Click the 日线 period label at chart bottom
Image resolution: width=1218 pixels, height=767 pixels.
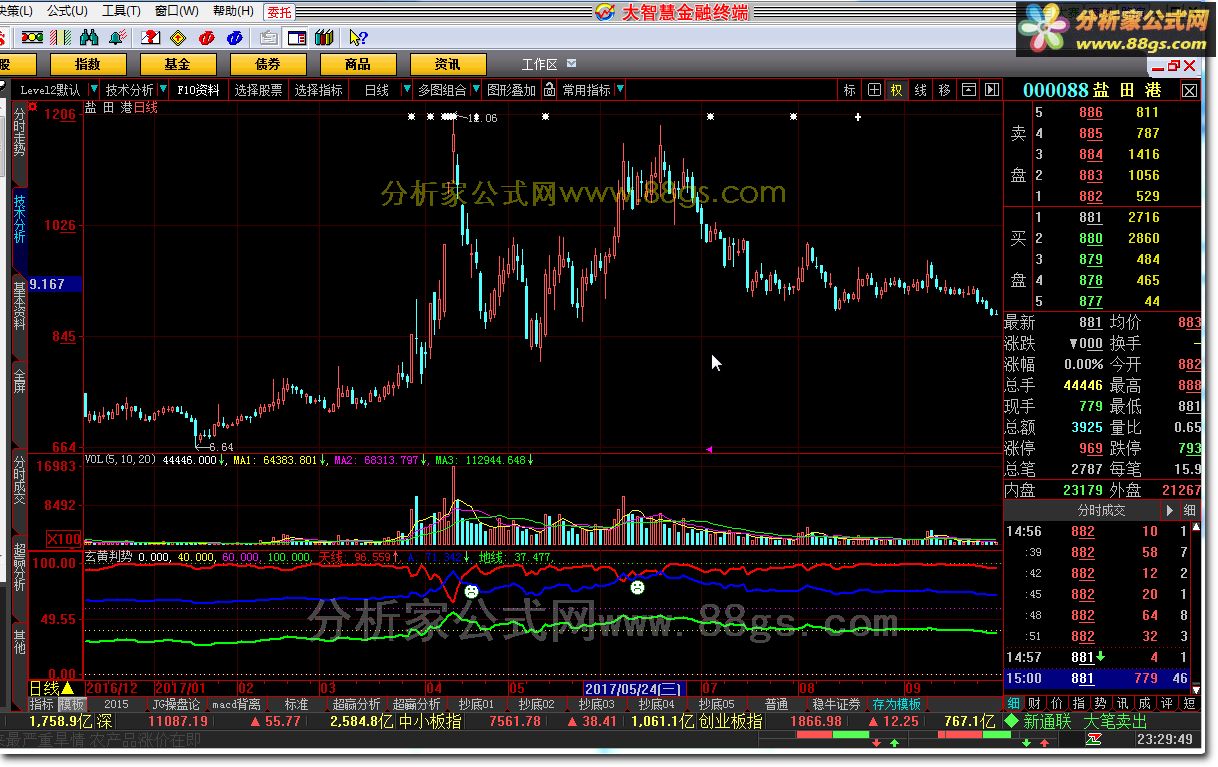(x=44, y=688)
